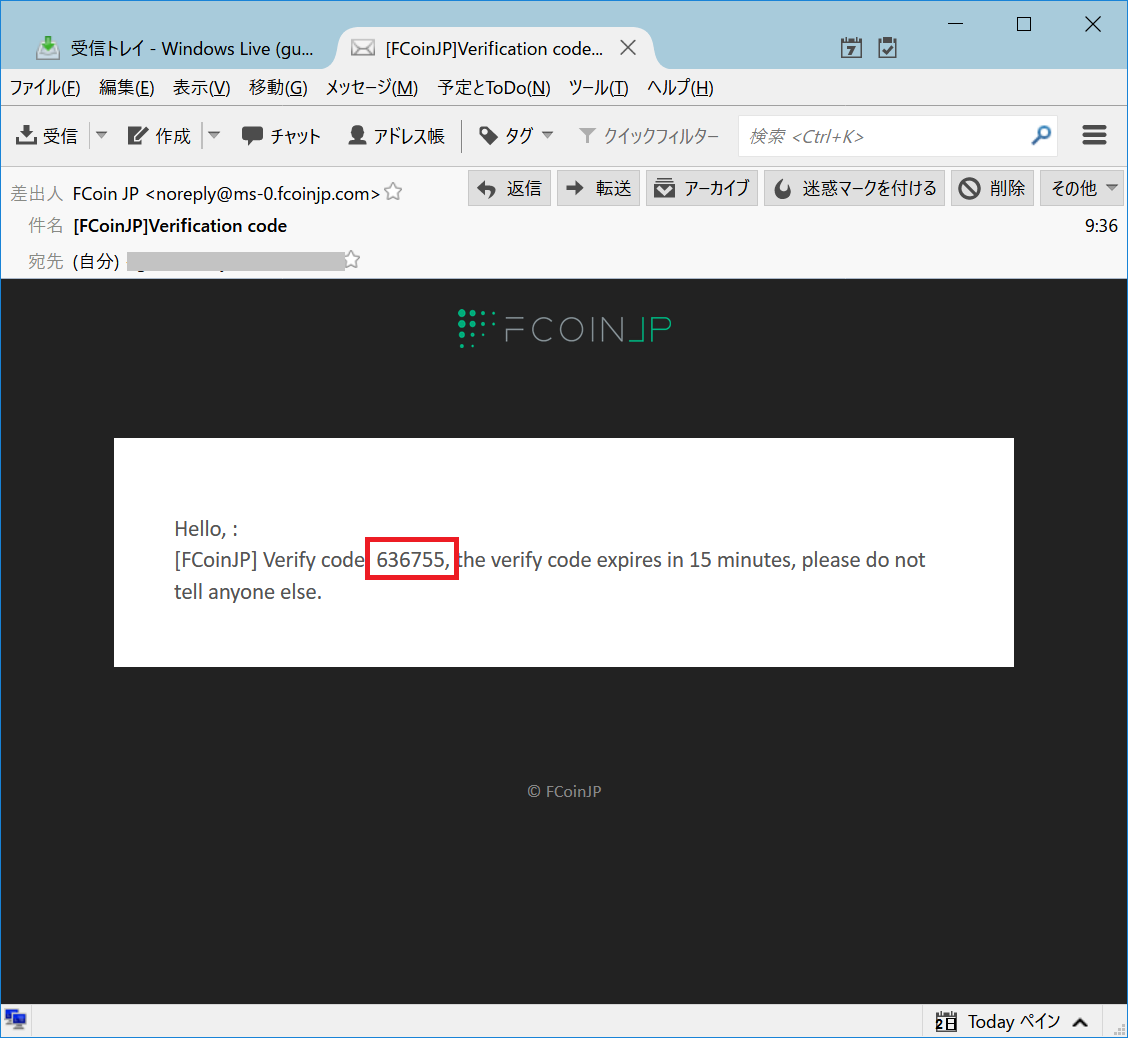Minimize the mail window
This screenshot has width=1128, height=1038.
click(x=955, y=24)
